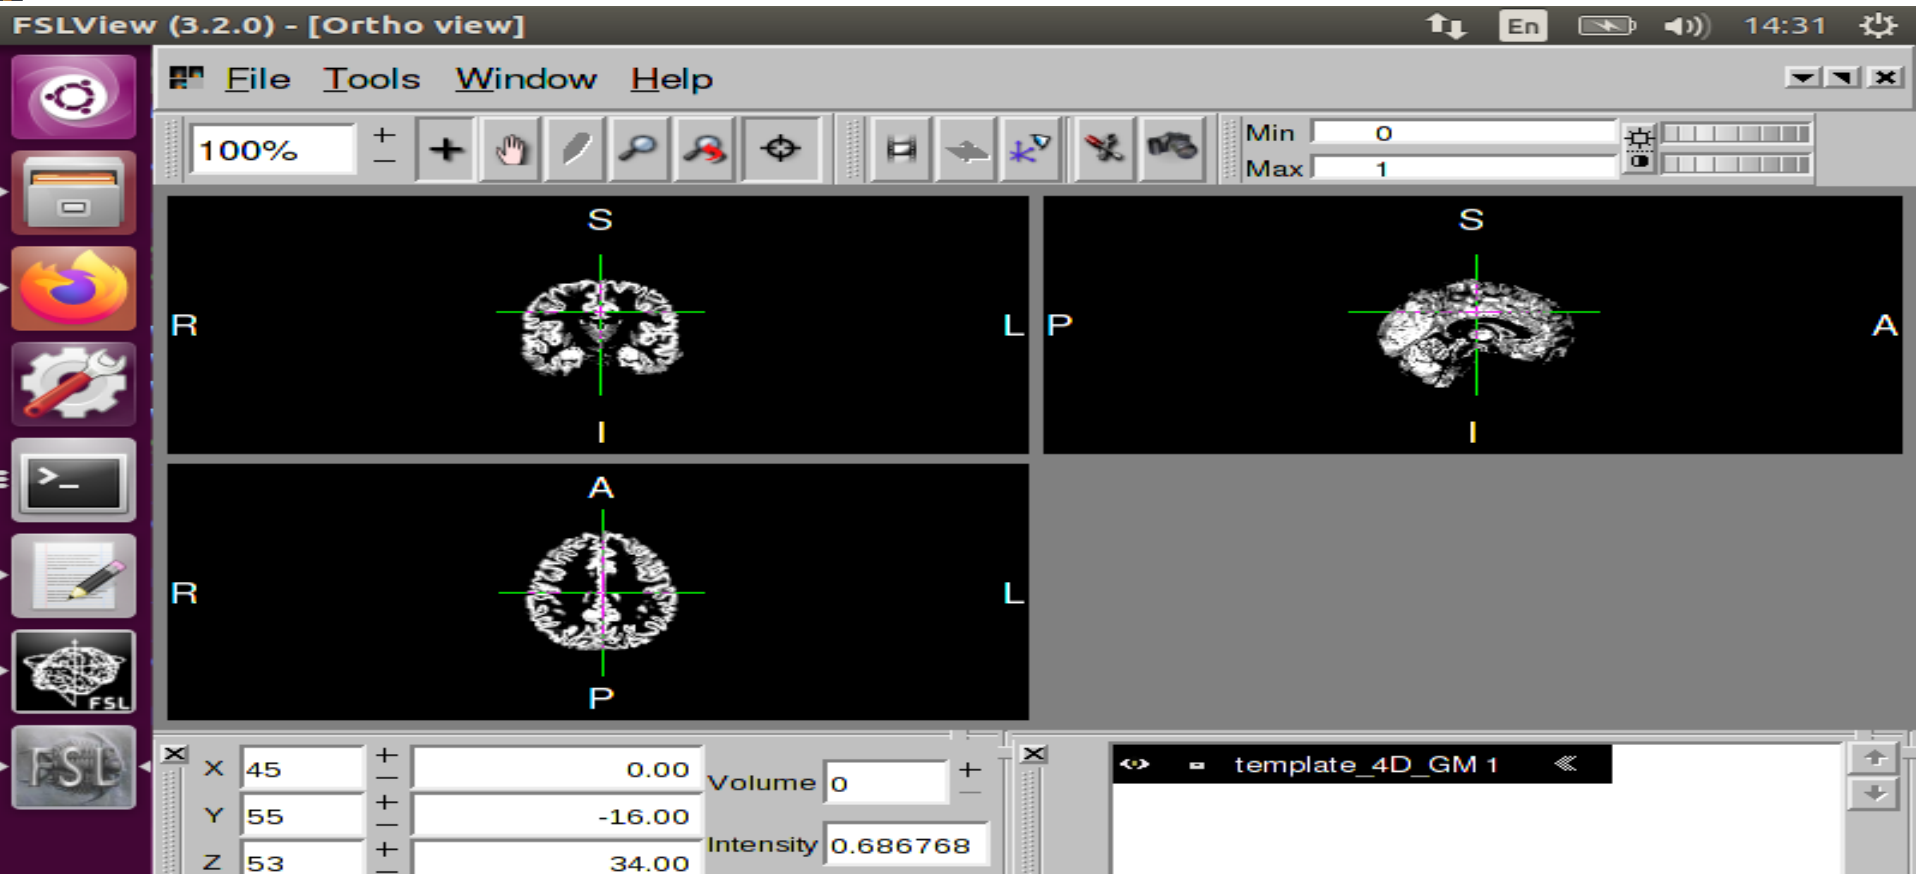Click the grey arrow toolbar icon
This screenshot has height=874, width=1916.
966,150
